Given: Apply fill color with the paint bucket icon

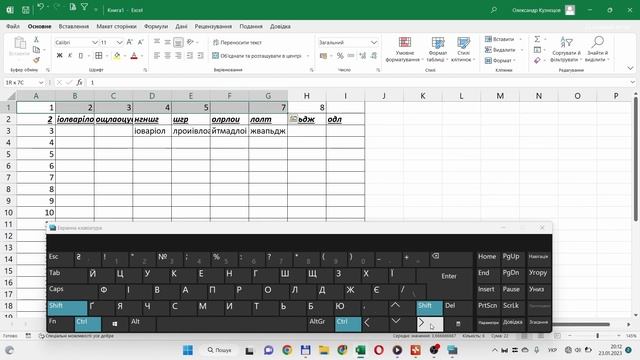Looking at the screenshot, I should point(117,56).
